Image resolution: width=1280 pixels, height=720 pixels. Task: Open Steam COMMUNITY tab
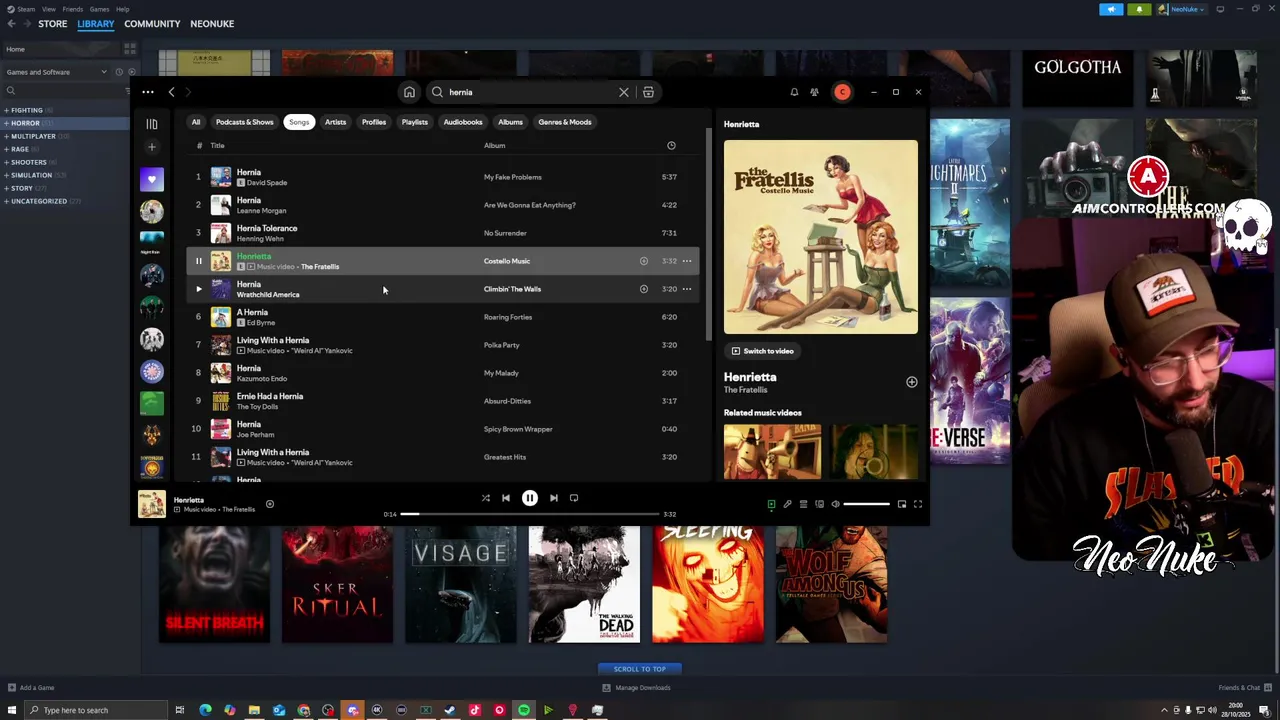point(152,24)
